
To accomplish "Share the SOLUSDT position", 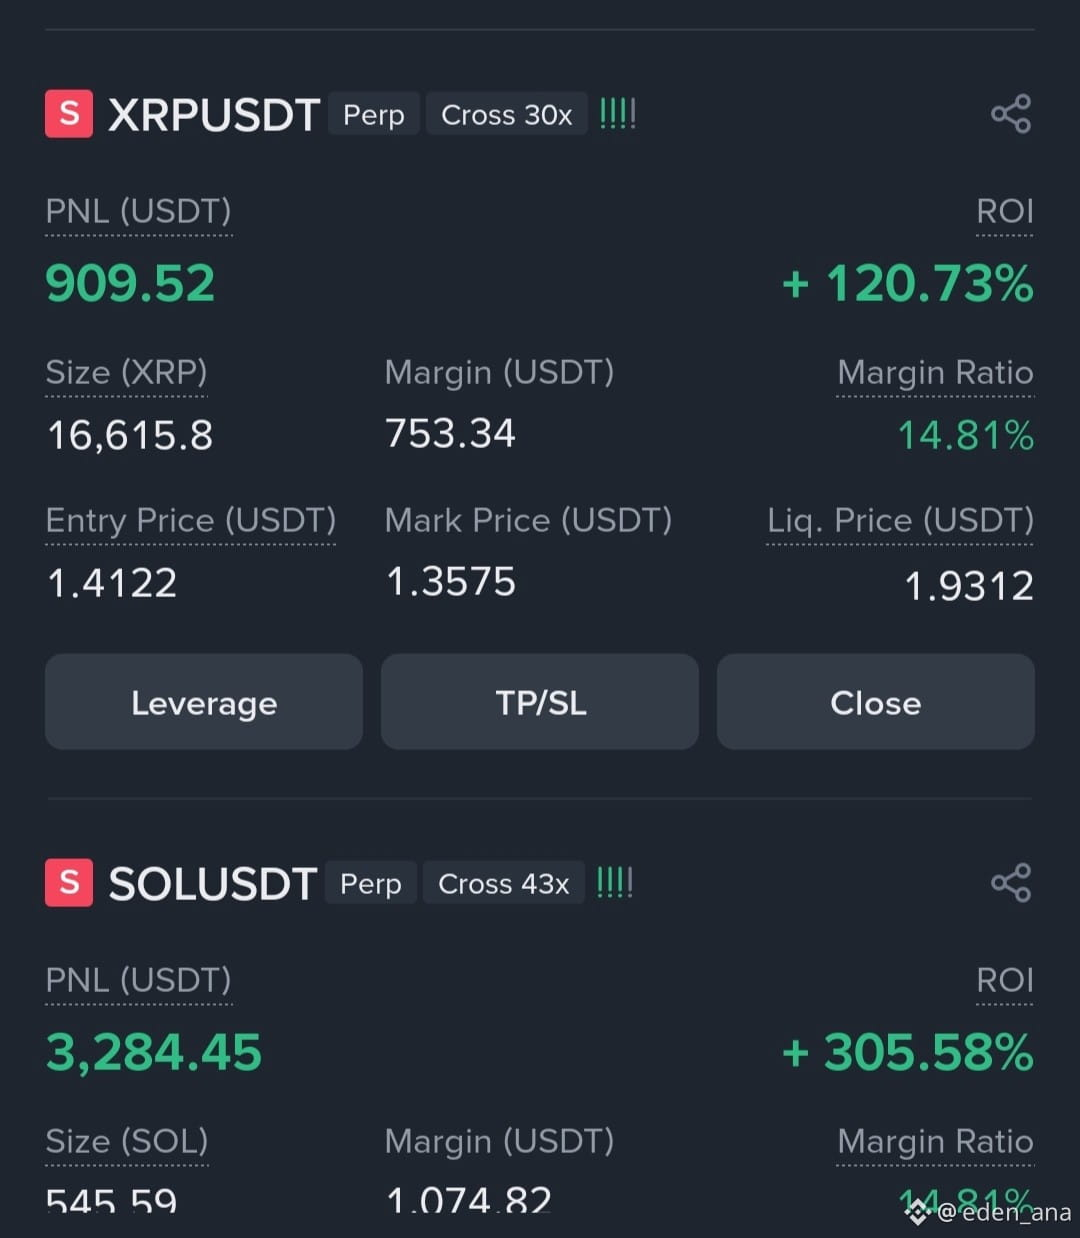I will pos(1011,883).
